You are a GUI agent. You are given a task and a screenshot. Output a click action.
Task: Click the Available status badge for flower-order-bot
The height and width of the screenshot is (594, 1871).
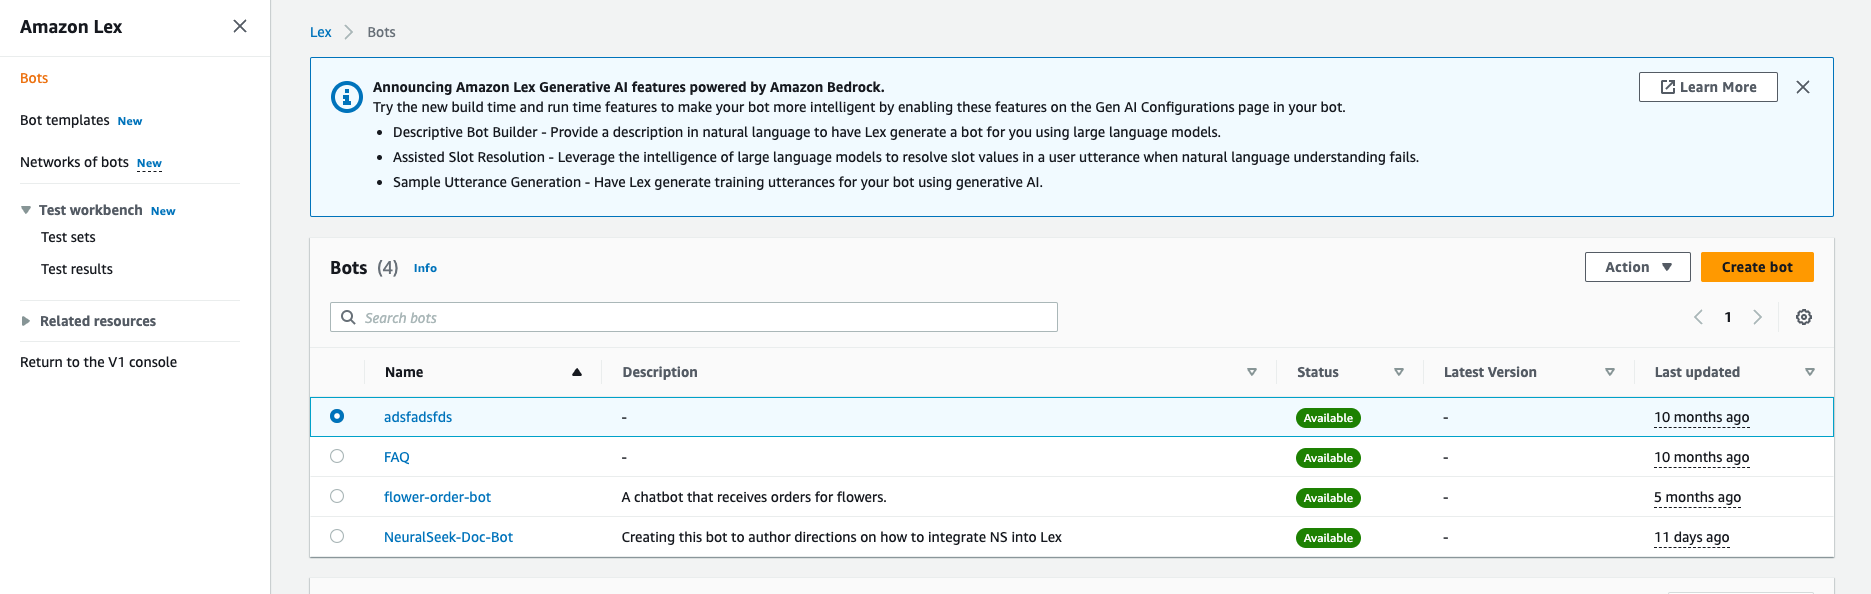[1328, 498]
